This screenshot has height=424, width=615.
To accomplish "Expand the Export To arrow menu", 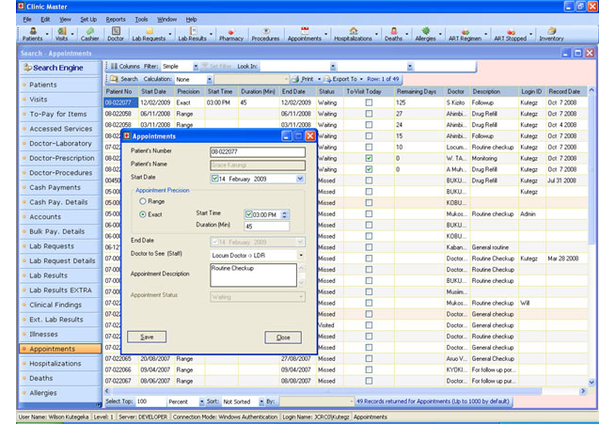I will 361,79.
